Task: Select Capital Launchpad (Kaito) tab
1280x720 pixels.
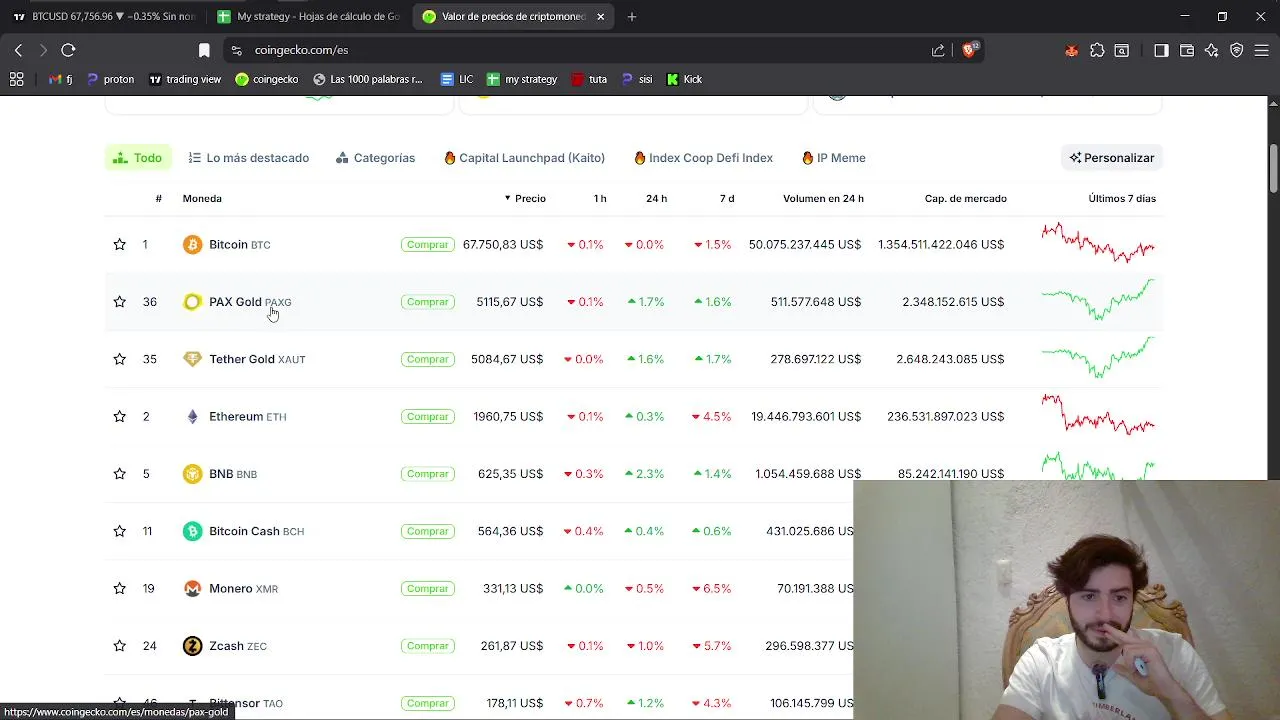Action: pyautogui.click(x=524, y=158)
